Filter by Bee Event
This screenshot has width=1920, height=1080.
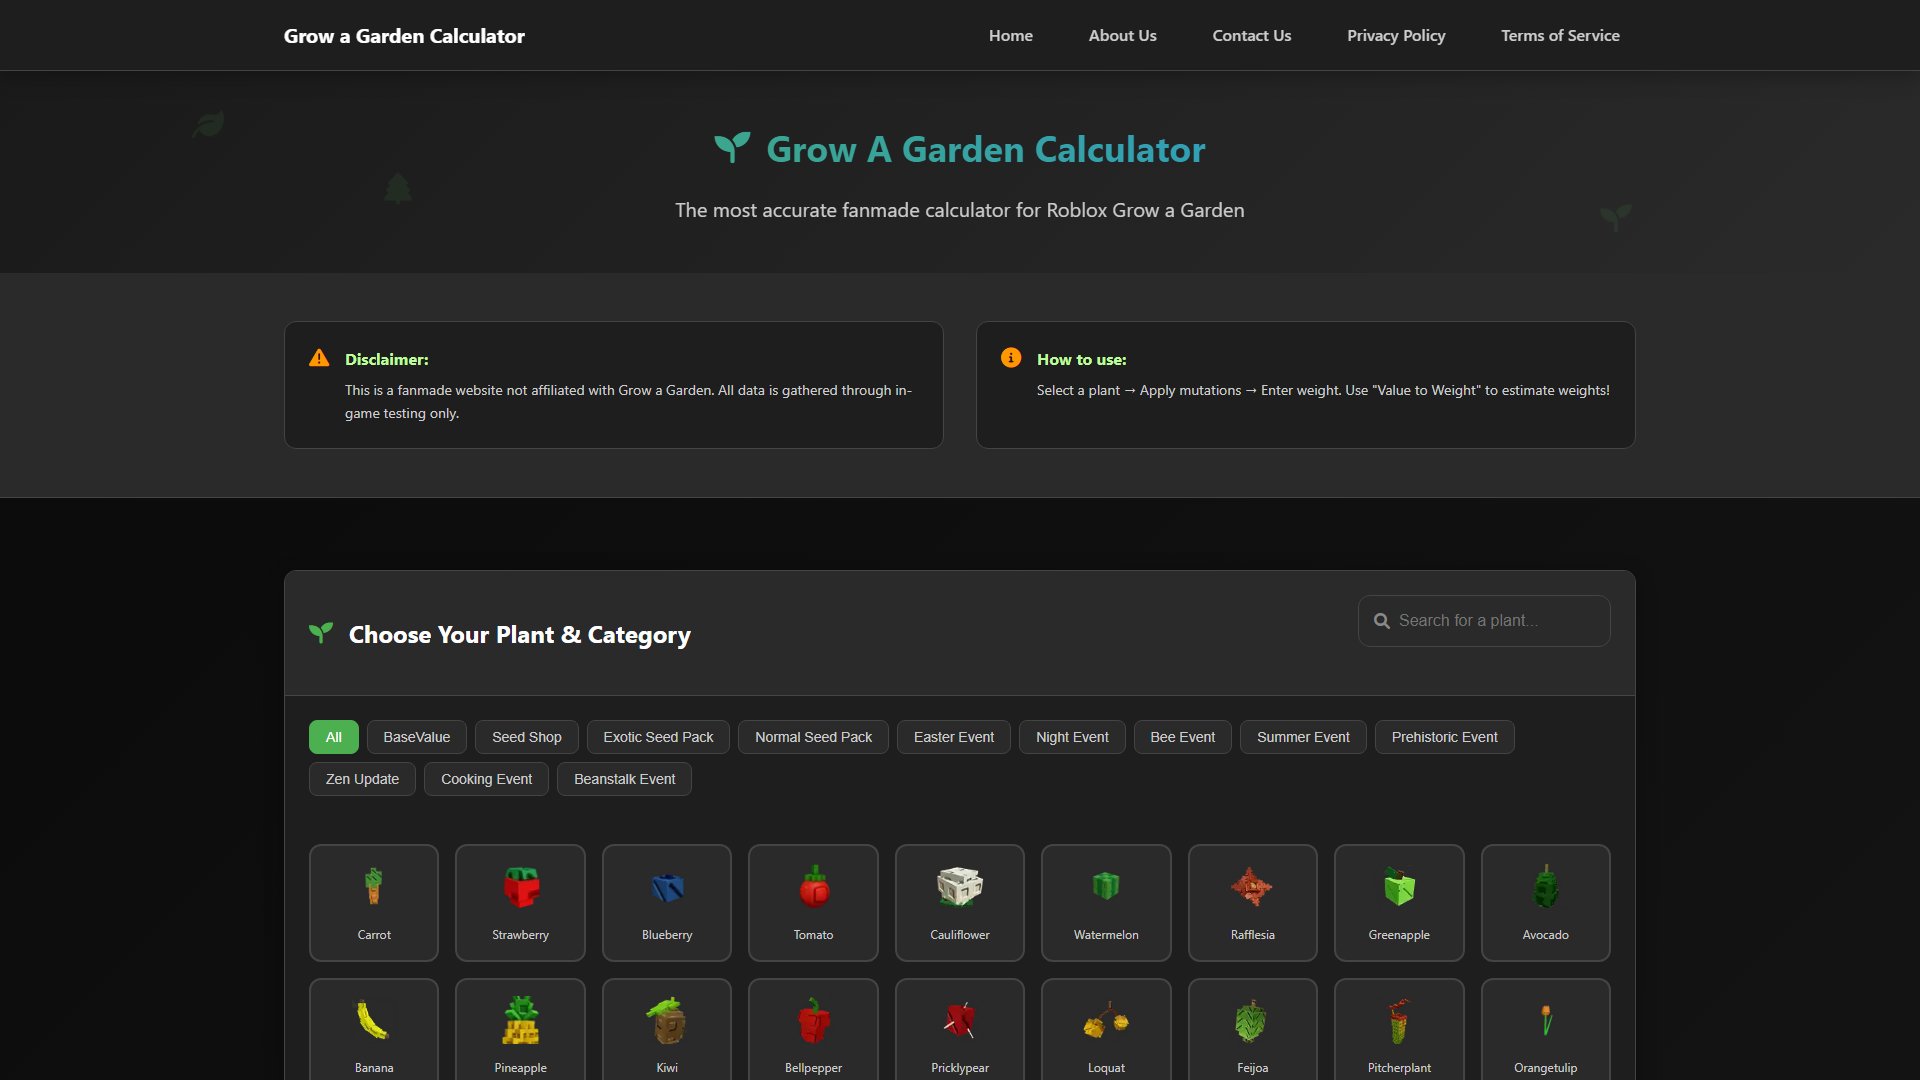pos(1183,737)
